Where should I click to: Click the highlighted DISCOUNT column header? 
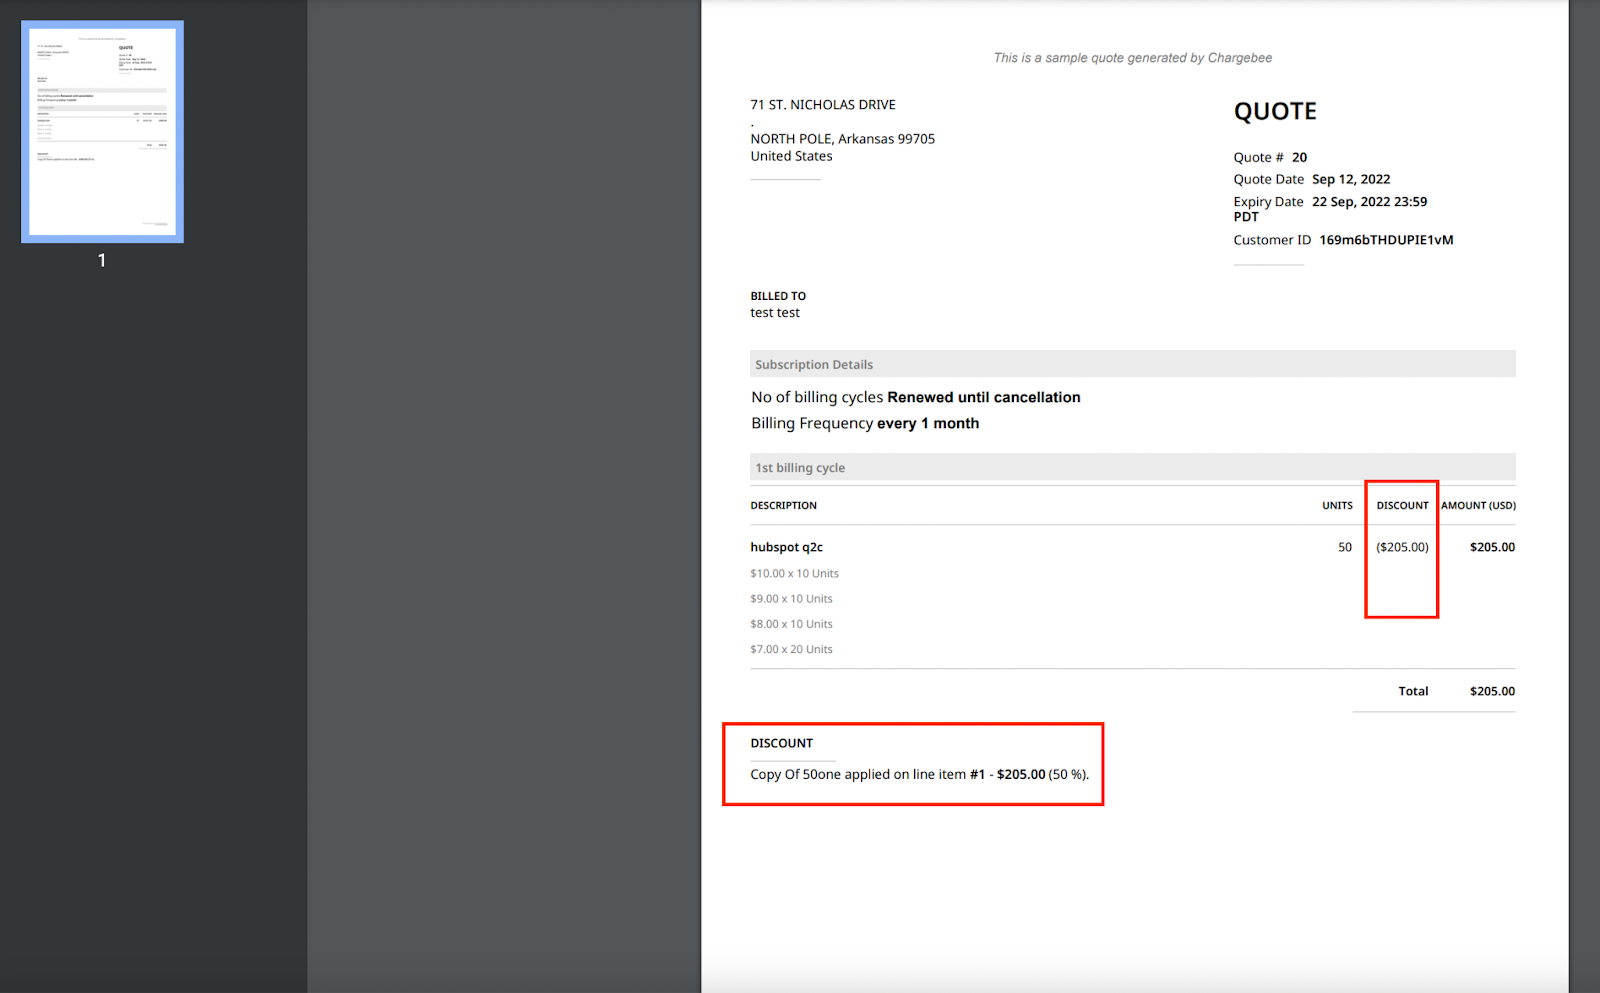pos(1401,505)
